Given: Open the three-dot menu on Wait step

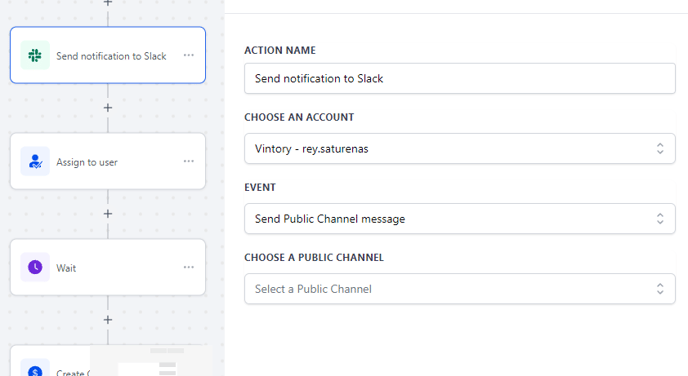Looking at the screenshot, I should point(189,267).
